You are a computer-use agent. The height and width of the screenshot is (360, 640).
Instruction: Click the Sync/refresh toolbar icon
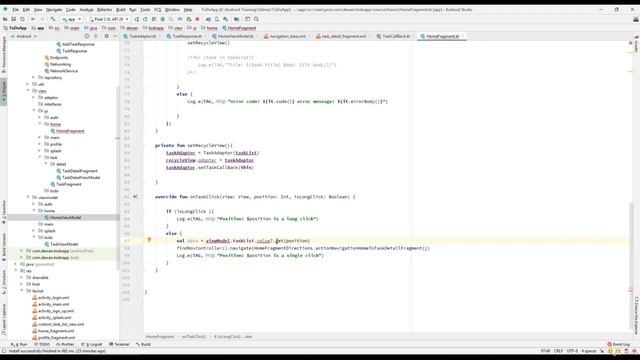pos(22,19)
